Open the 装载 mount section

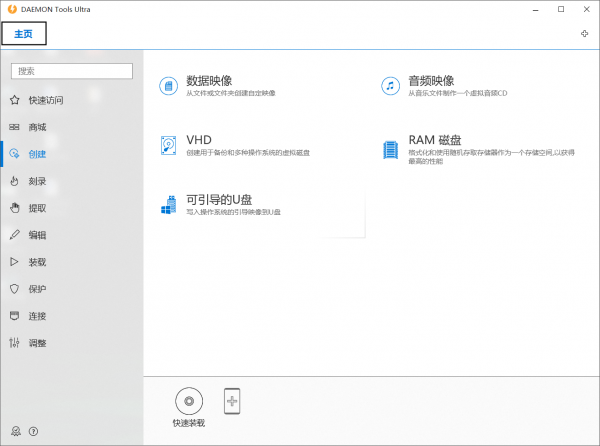(x=38, y=262)
